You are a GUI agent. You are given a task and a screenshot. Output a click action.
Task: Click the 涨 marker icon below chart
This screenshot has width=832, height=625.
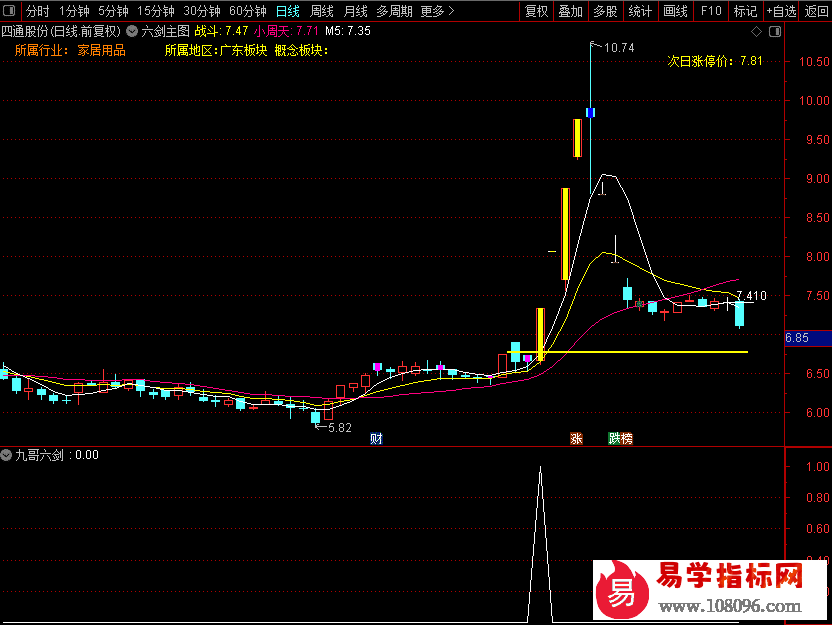576,438
